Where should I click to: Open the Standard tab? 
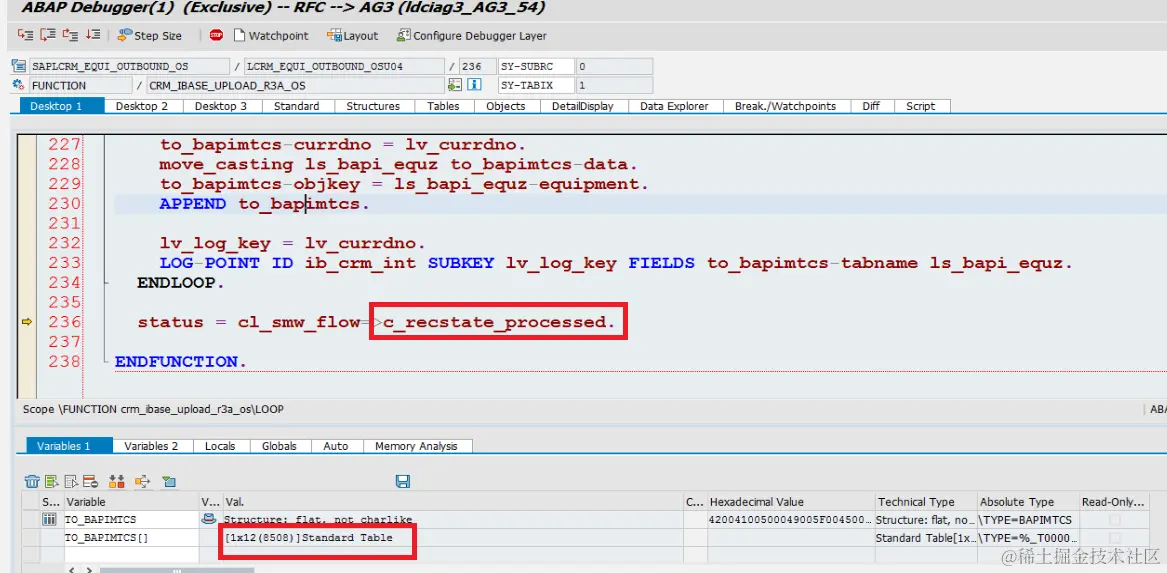coord(296,106)
